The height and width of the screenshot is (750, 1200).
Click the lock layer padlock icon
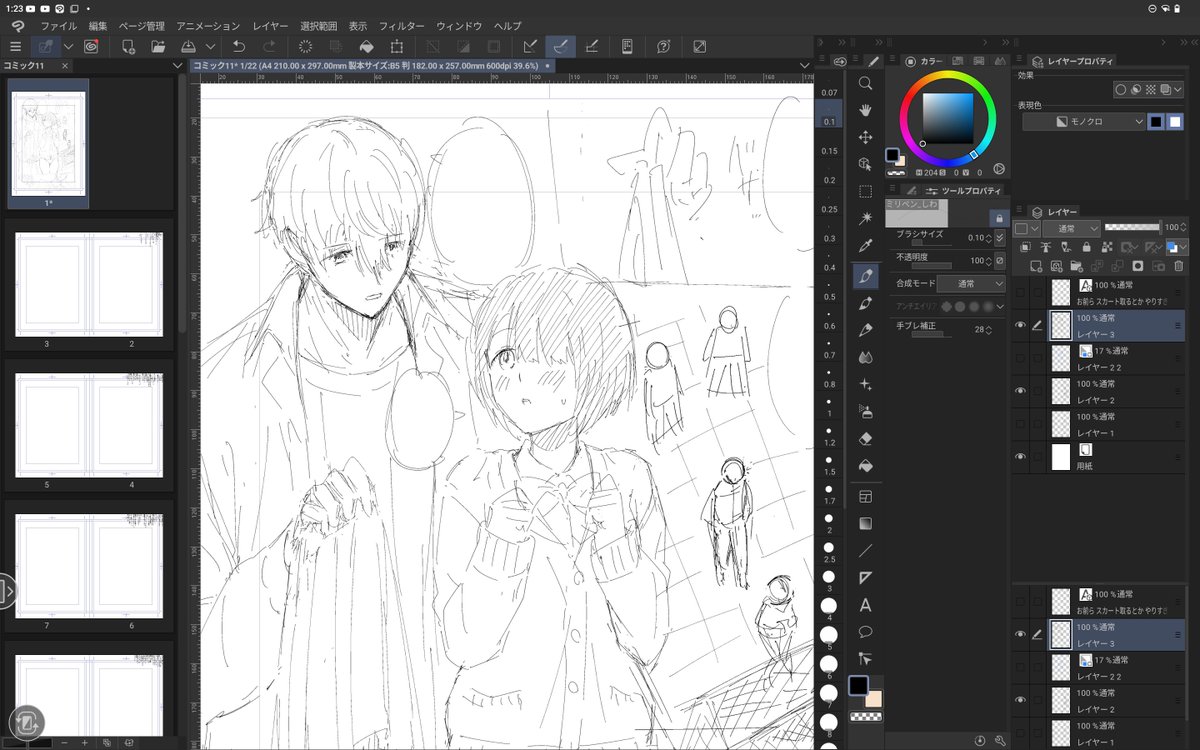click(1085, 247)
